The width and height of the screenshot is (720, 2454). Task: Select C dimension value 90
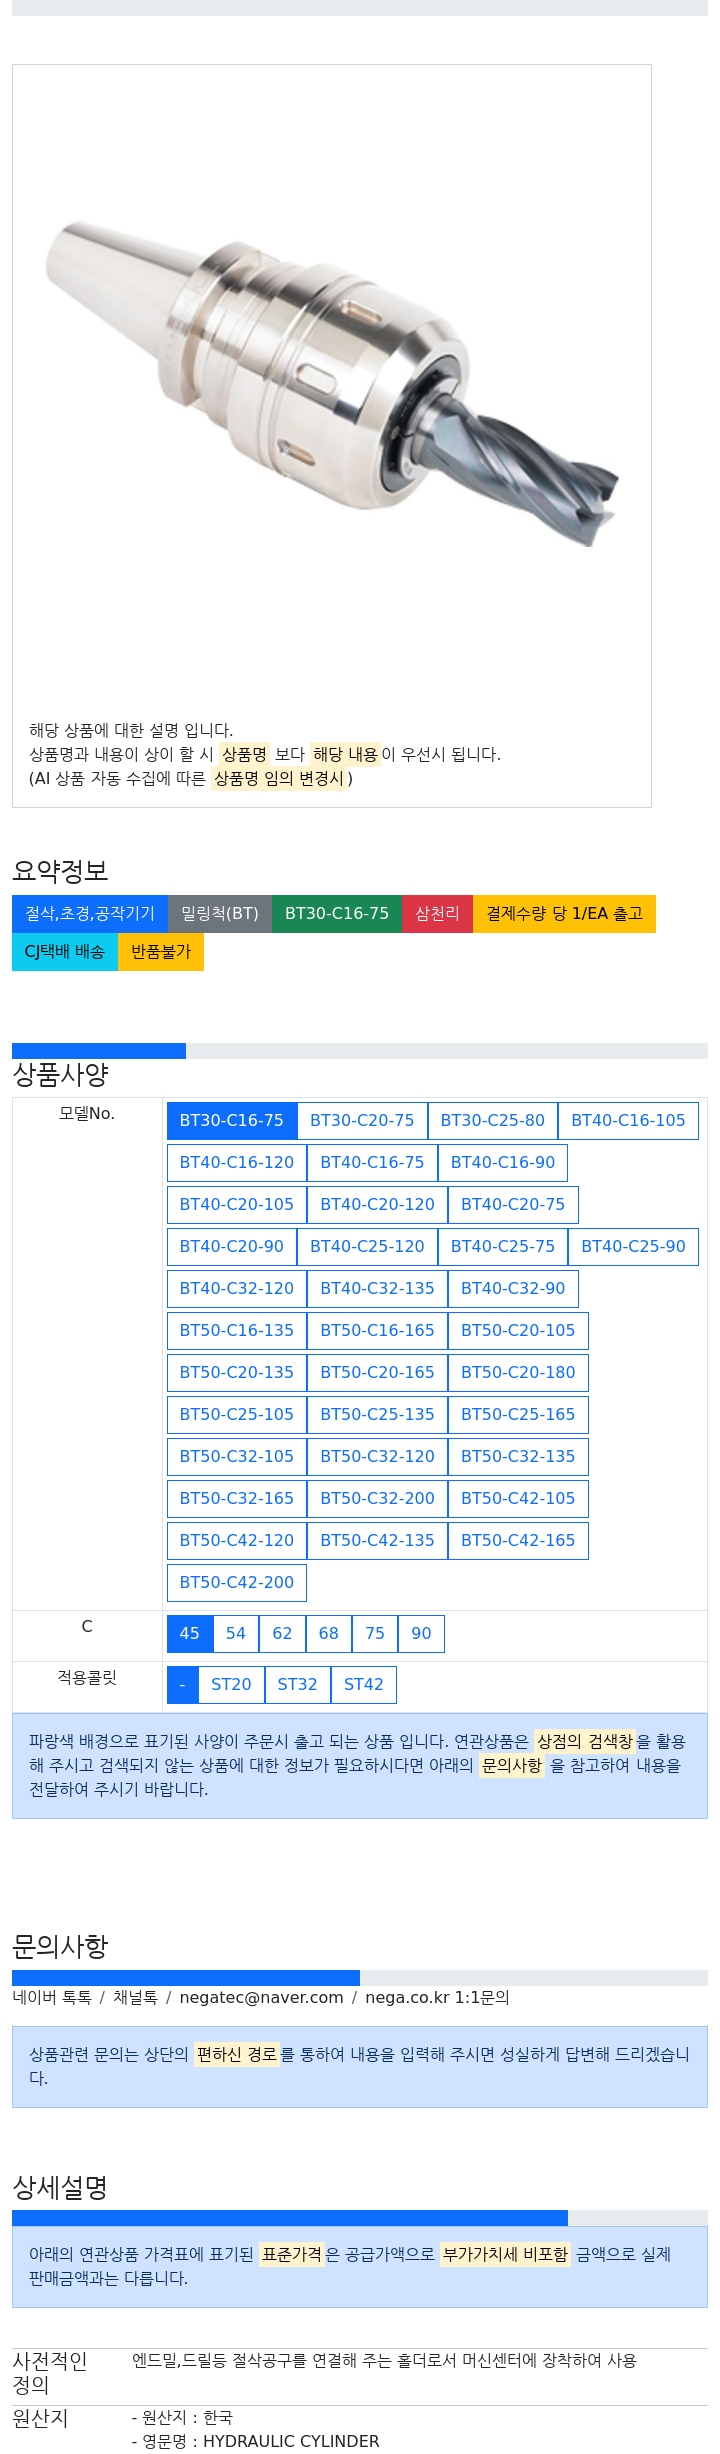(421, 1634)
